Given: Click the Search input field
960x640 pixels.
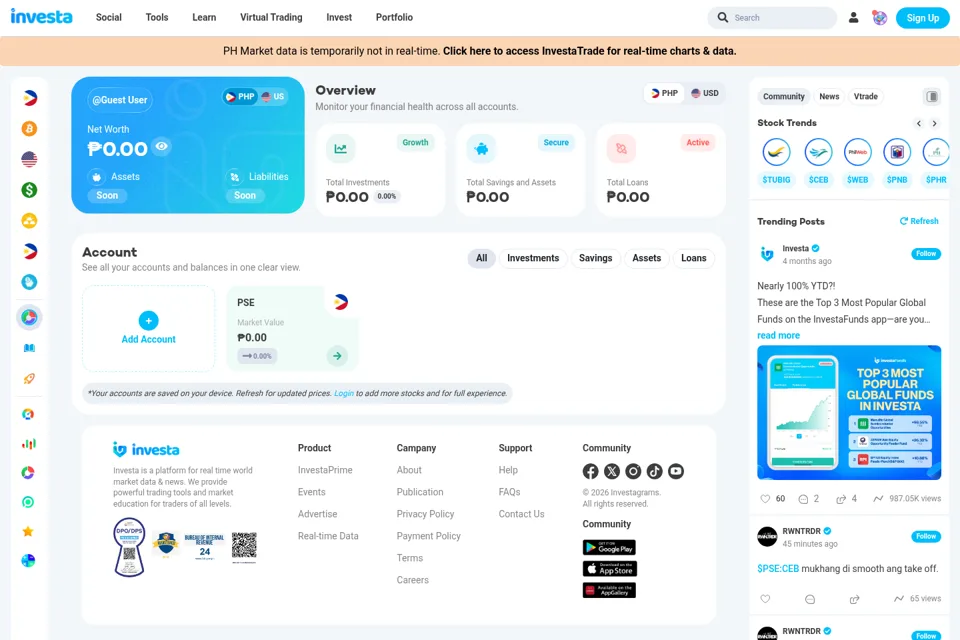Looking at the screenshot, I should tap(772, 18).
